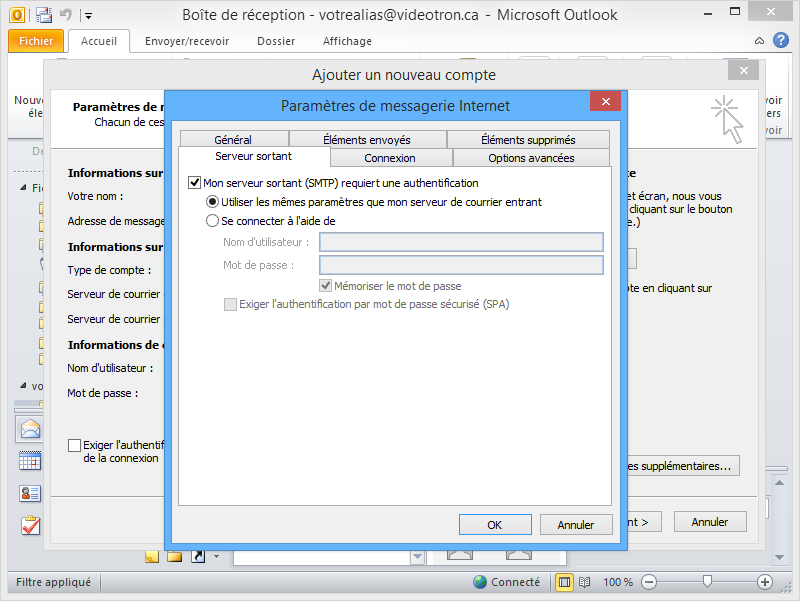Screen dimensions: 800x601
Task: Click the zoom slider handle
Action: pos(707,582)
